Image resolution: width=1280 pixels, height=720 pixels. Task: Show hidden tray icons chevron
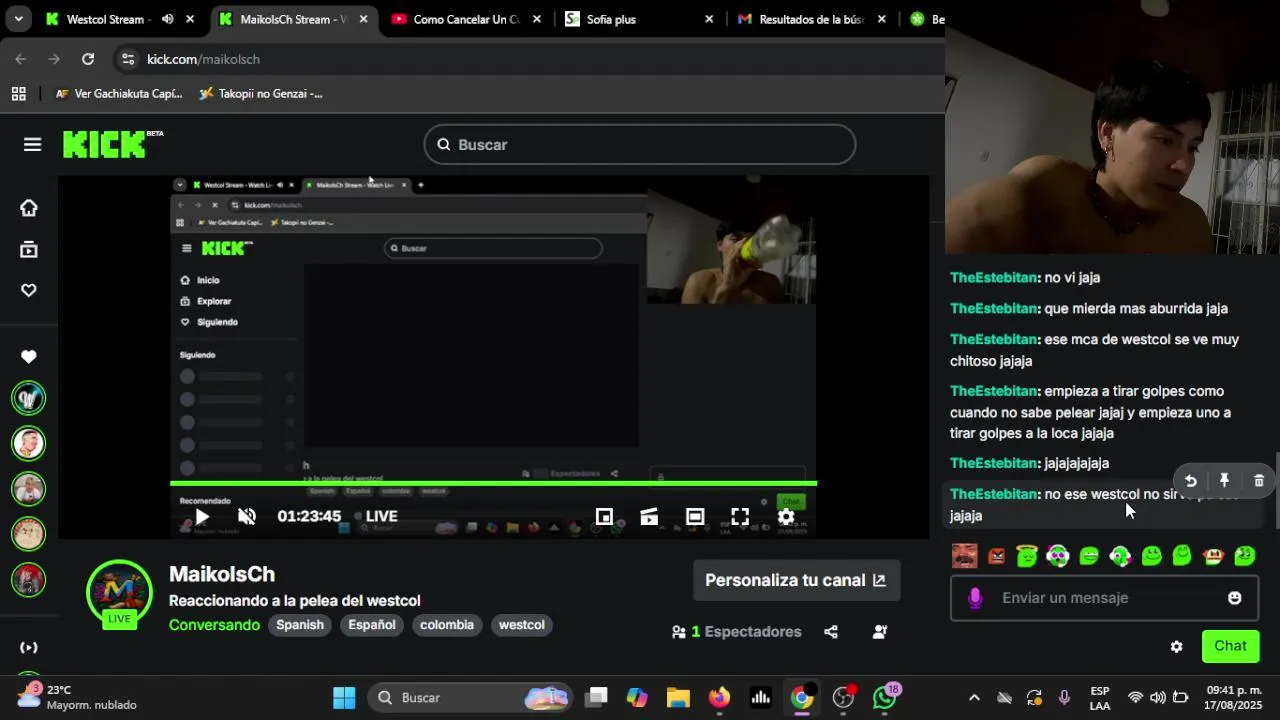point(974,698)
